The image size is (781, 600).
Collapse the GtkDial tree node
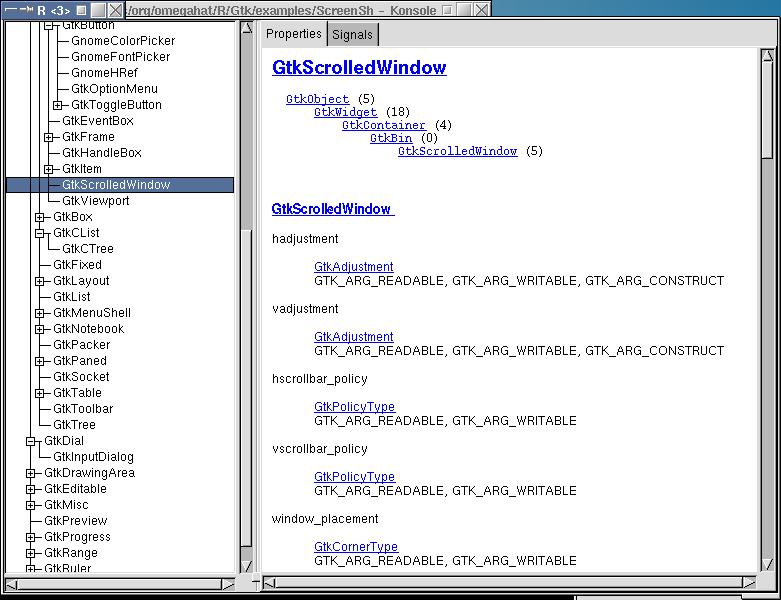click(31, 441)
